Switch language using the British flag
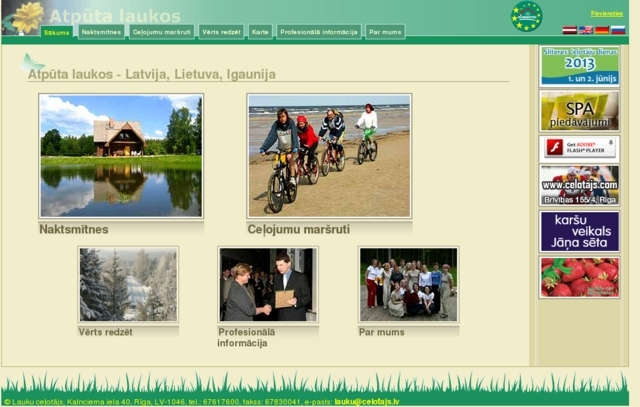Screen dimensions: 640x407 585,31
